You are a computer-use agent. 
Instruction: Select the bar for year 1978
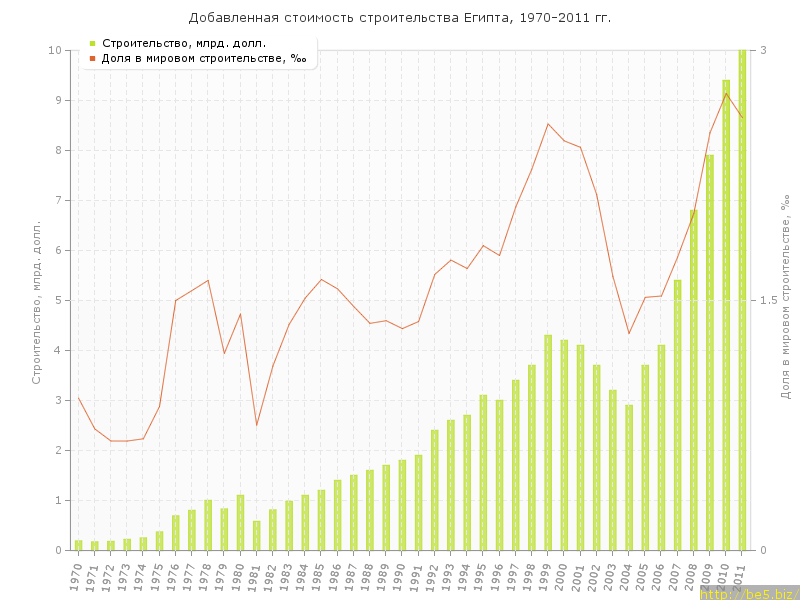tap(208, 526)
